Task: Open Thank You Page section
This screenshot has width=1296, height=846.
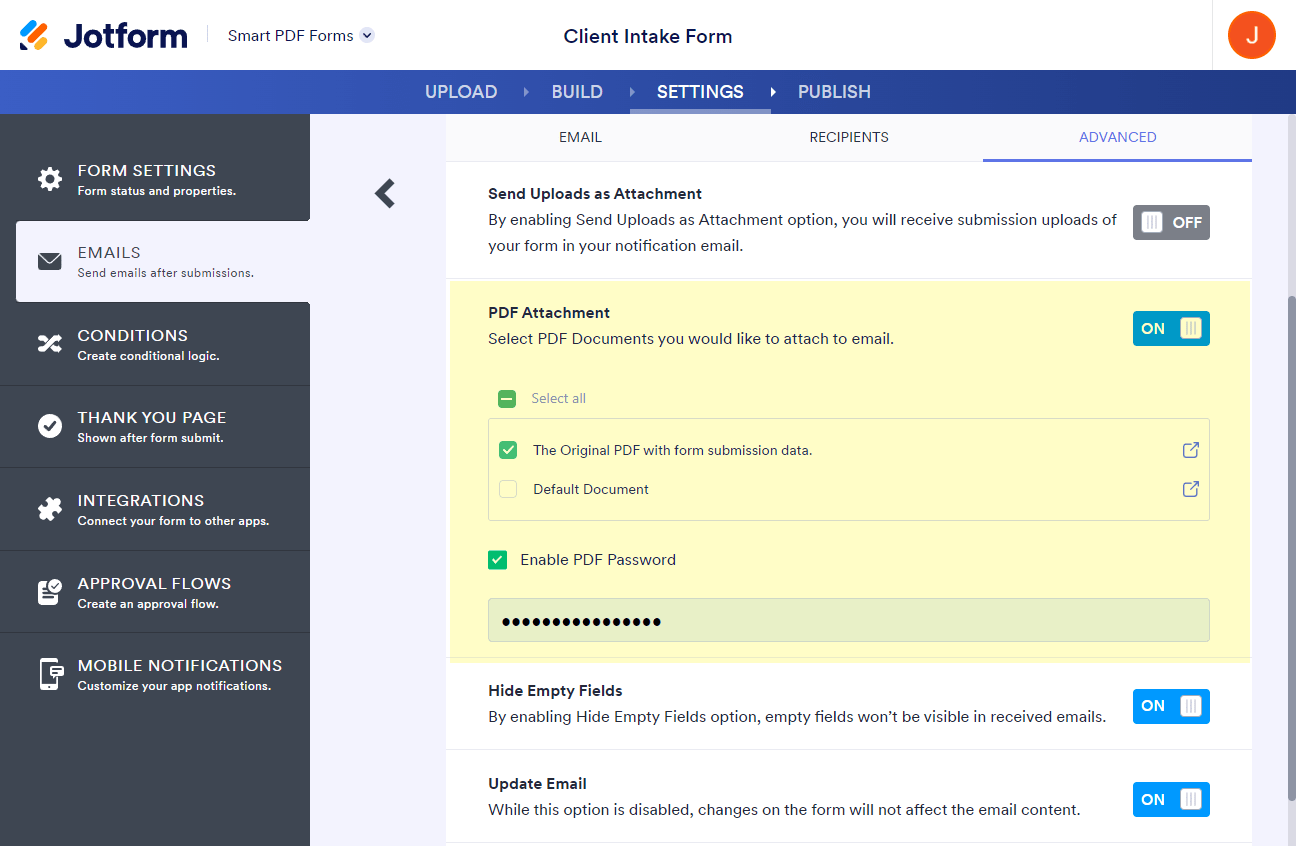Action: 155,426
